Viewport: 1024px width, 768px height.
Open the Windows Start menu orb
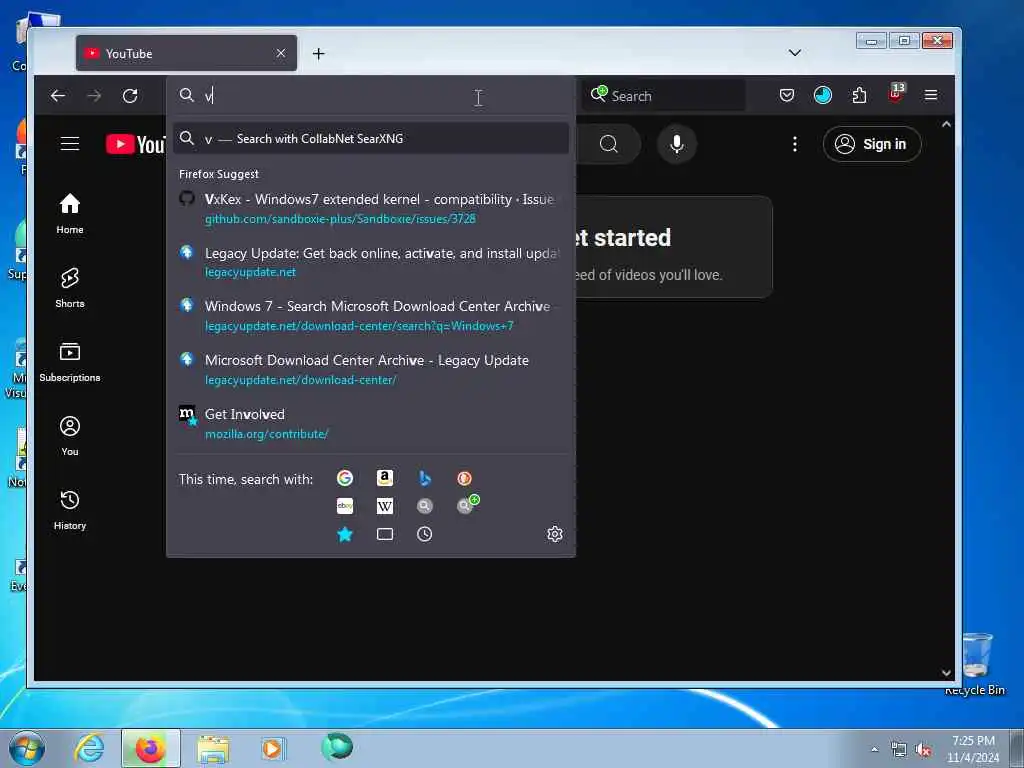[x=27, y=748]
